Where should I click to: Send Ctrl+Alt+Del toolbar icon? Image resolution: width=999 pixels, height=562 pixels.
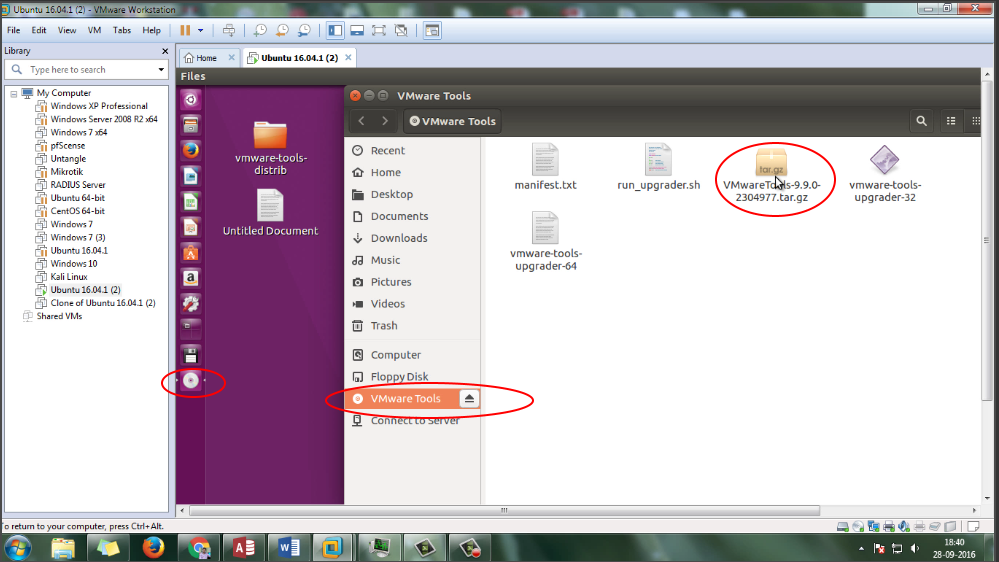click(229, 30)
